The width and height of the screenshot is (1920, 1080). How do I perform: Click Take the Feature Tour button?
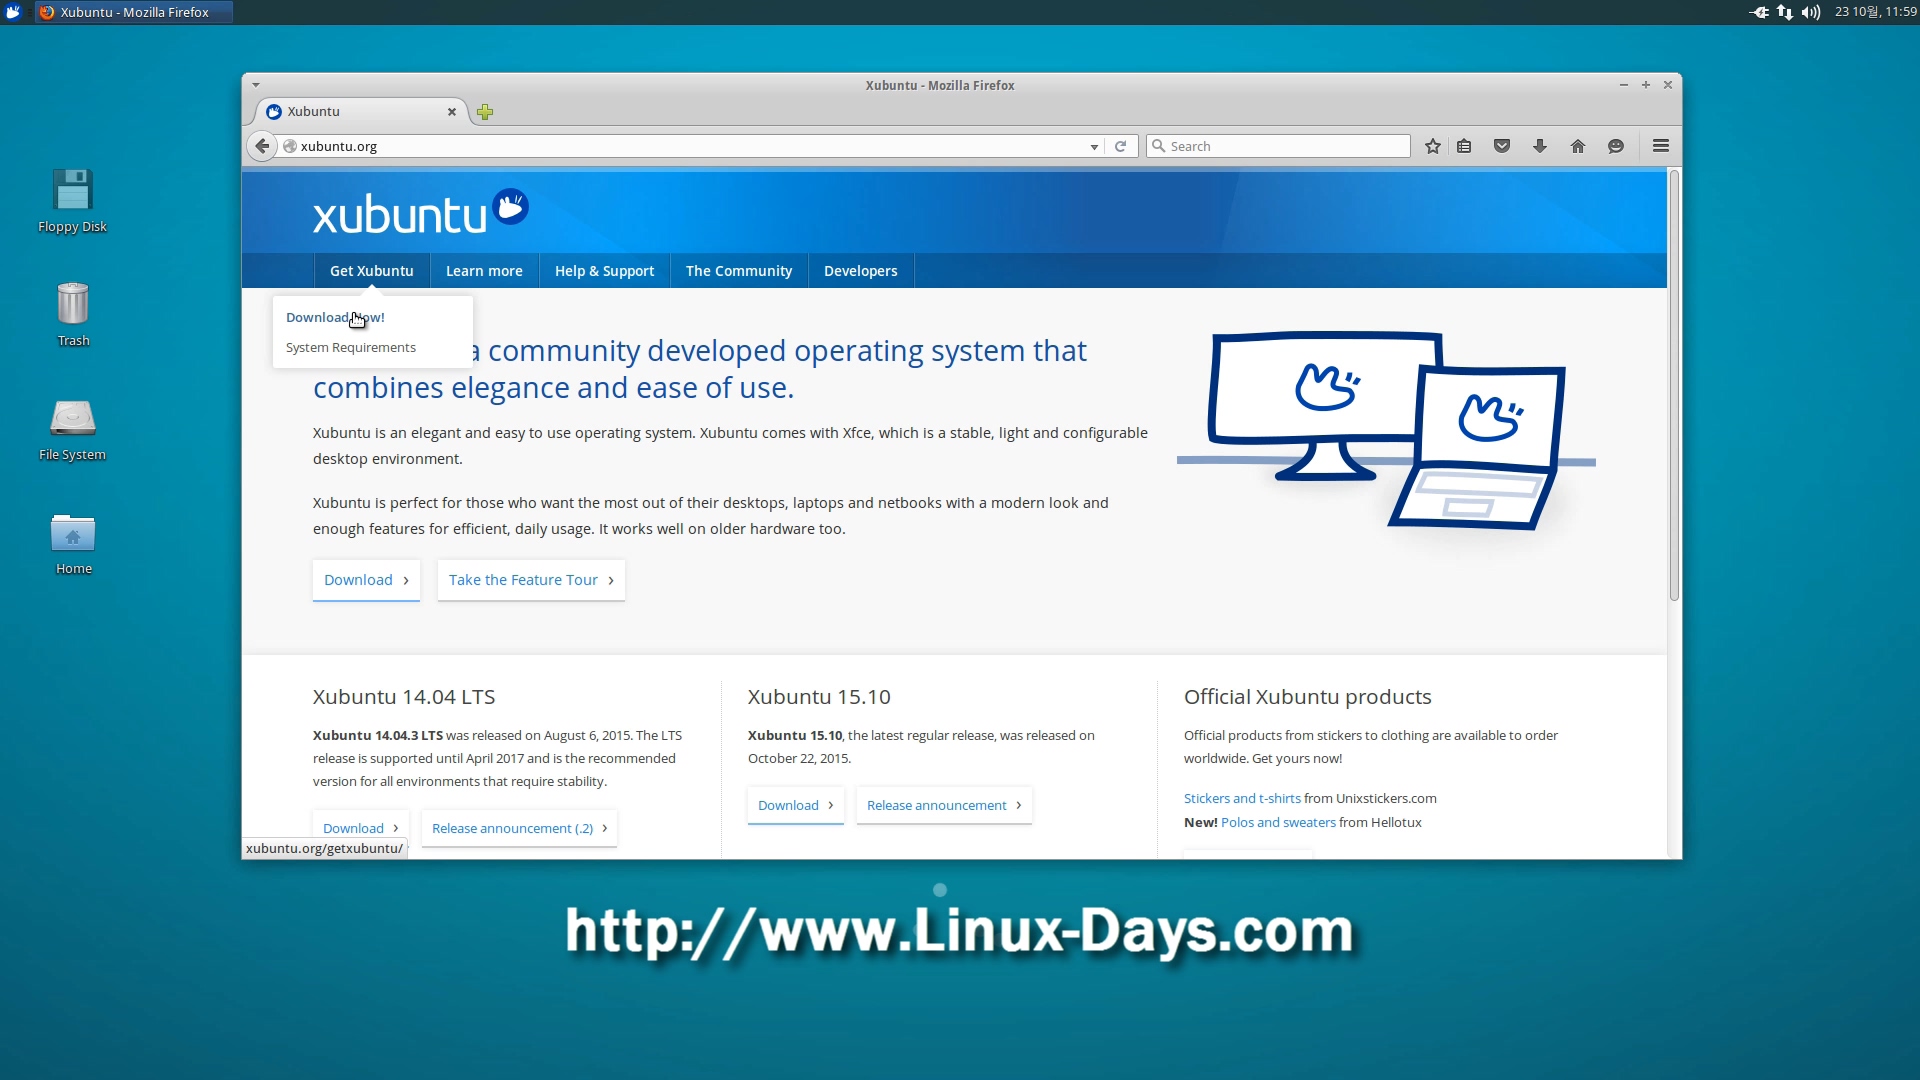pos(531,580)
